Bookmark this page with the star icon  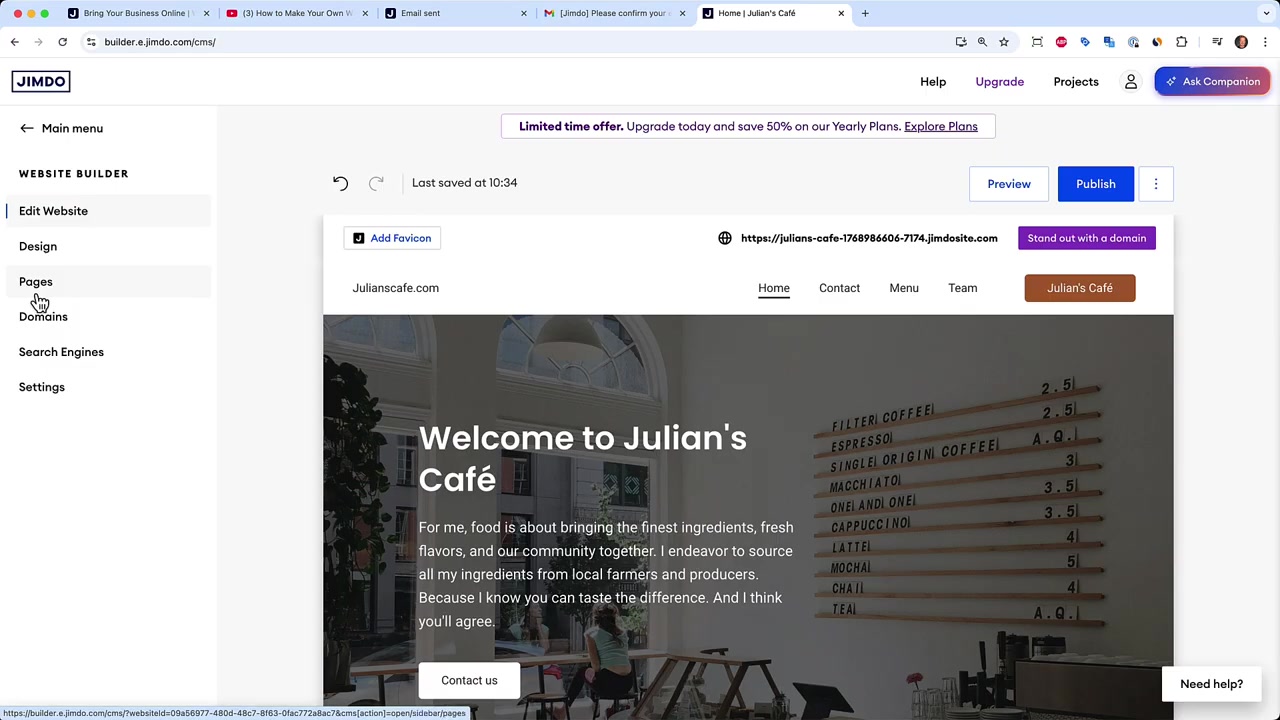coord(1004,42)
